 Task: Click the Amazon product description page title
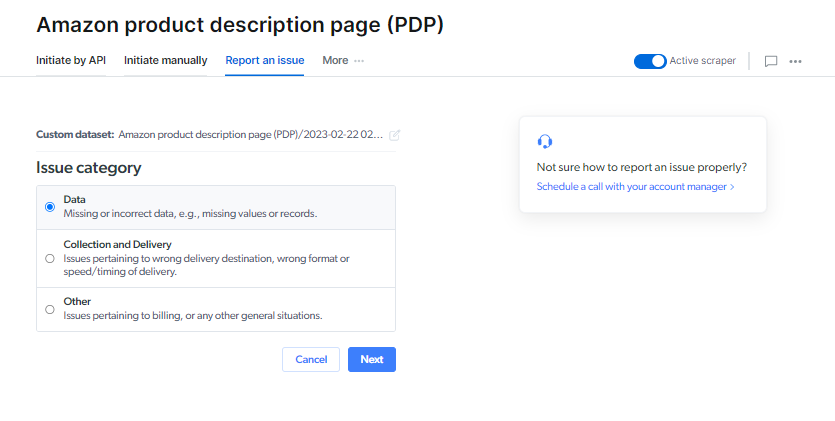(240, 25)
